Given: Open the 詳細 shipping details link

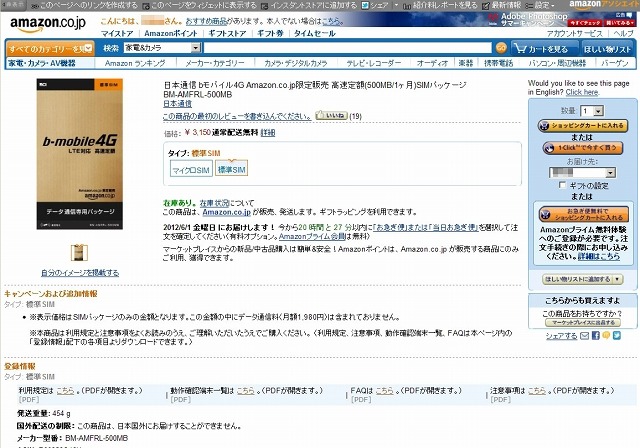Looking at the screenshot, I should tap(268, 133).
